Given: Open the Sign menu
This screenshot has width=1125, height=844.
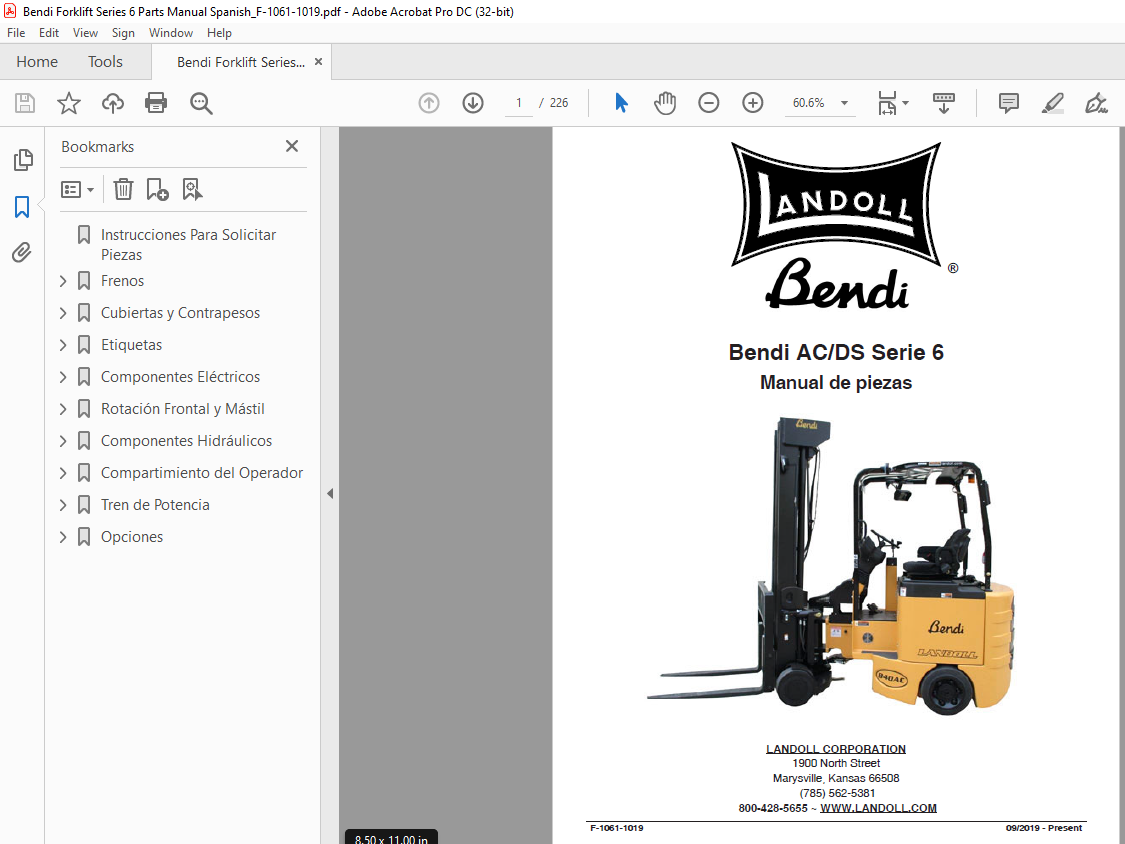Looking at the screenshot, I should (x=123, y=33).
